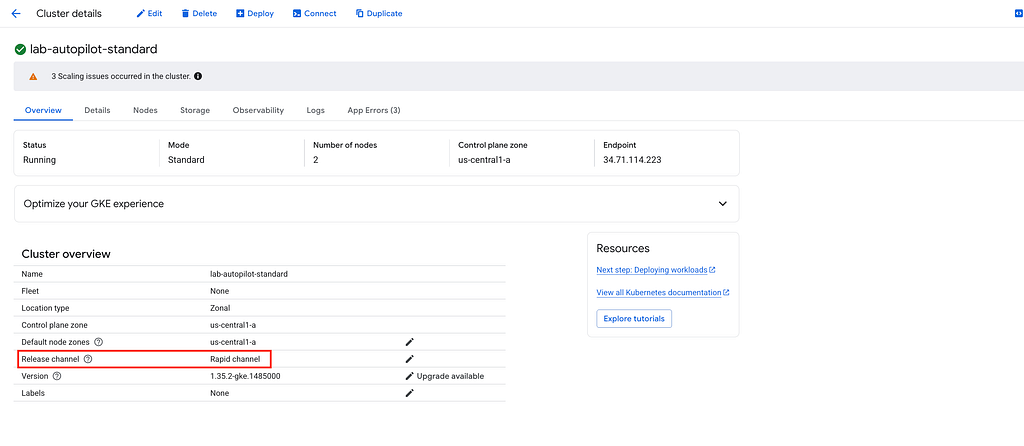Go back using the left arrow icon
Screen dimensions: 1024x446
[16, 13]
